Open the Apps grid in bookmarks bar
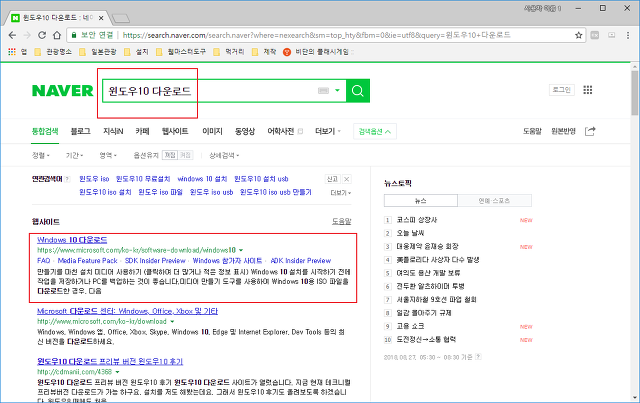This screenshot has height=403, width=640. [12, 52]
